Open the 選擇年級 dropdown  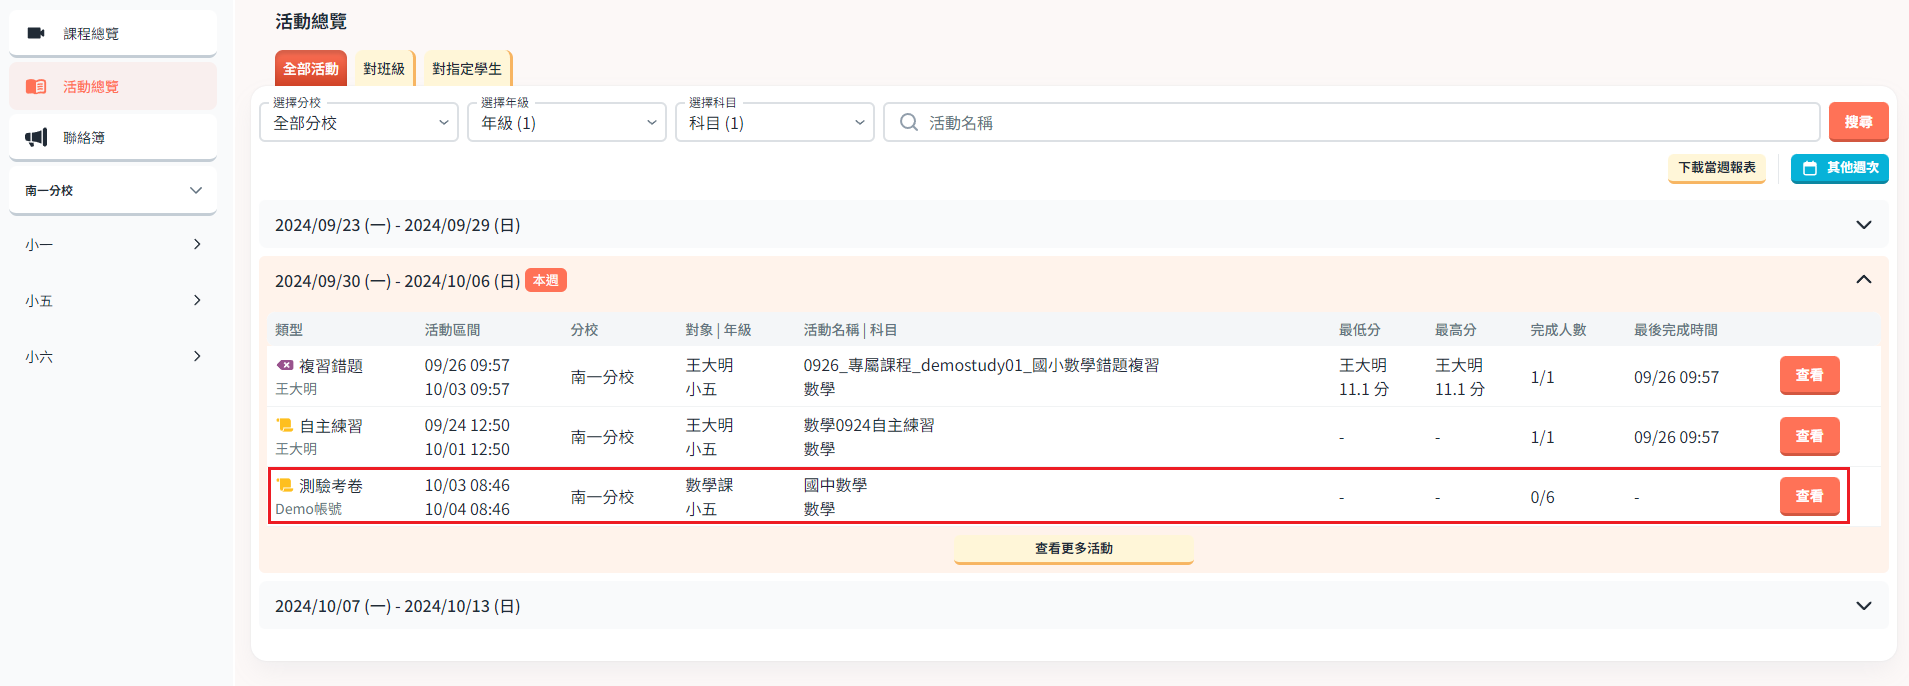(x=567, y=122)
